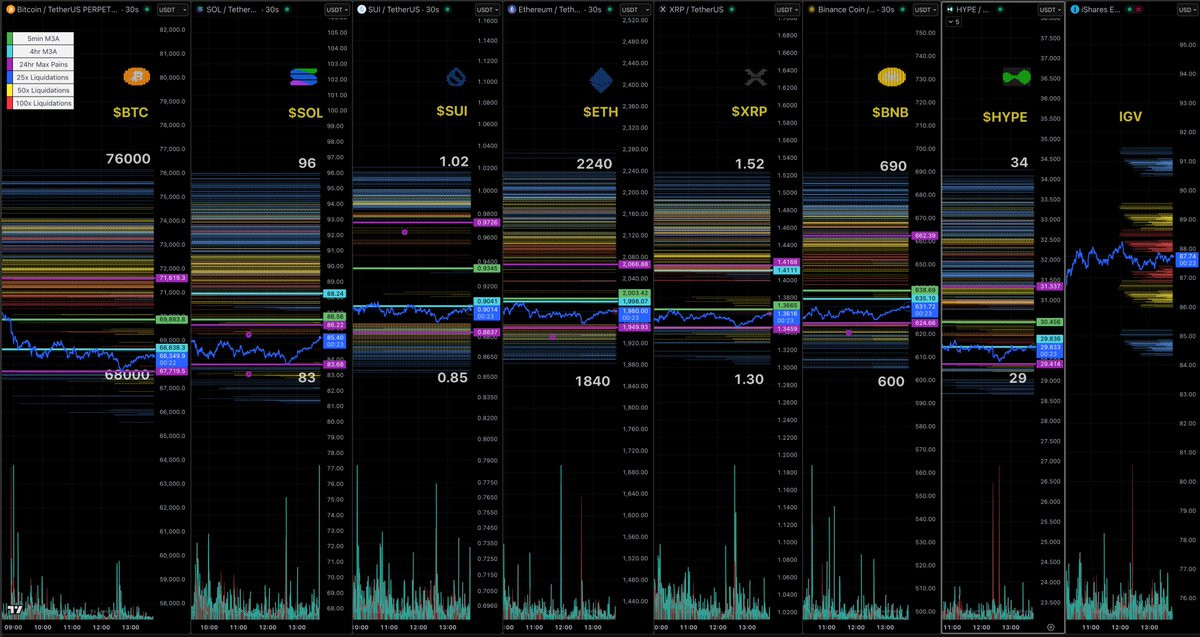The height and width of the screenshot is (637, 1200).
Task: Click the purple 24hr Max Pains legend swatch
Action: (10, 64)
